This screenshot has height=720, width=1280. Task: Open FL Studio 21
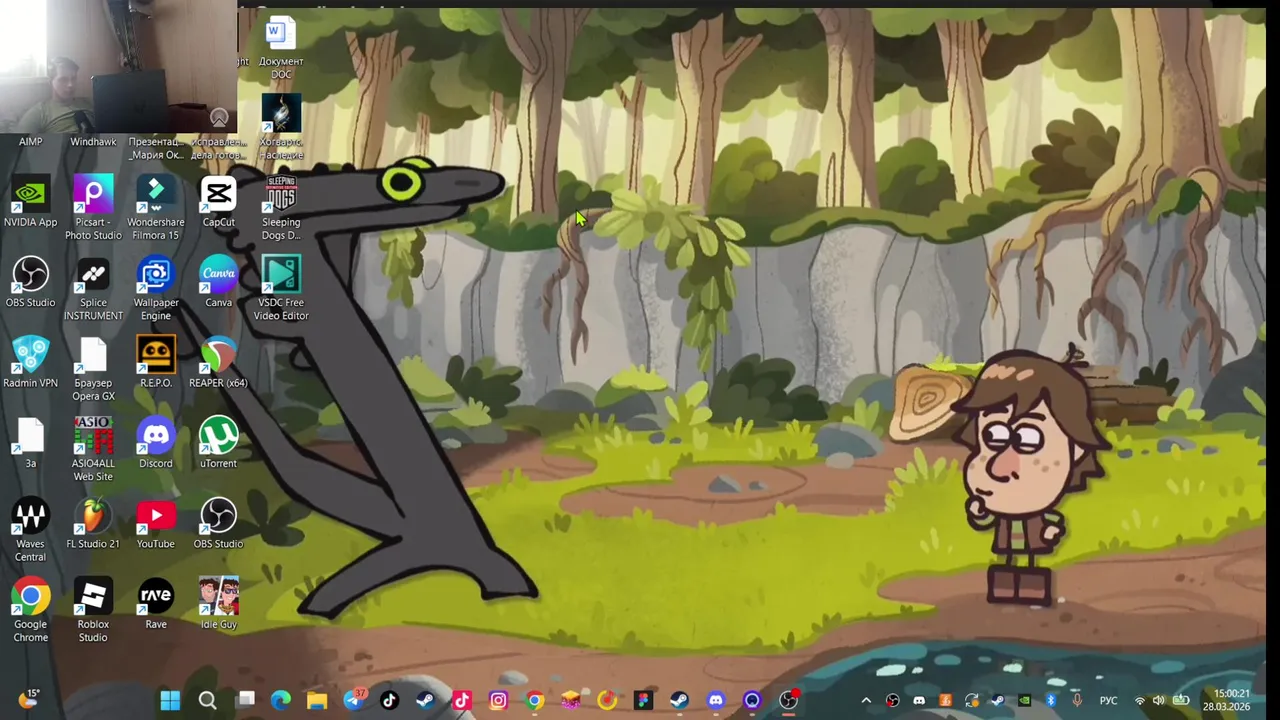click(93, 524)
